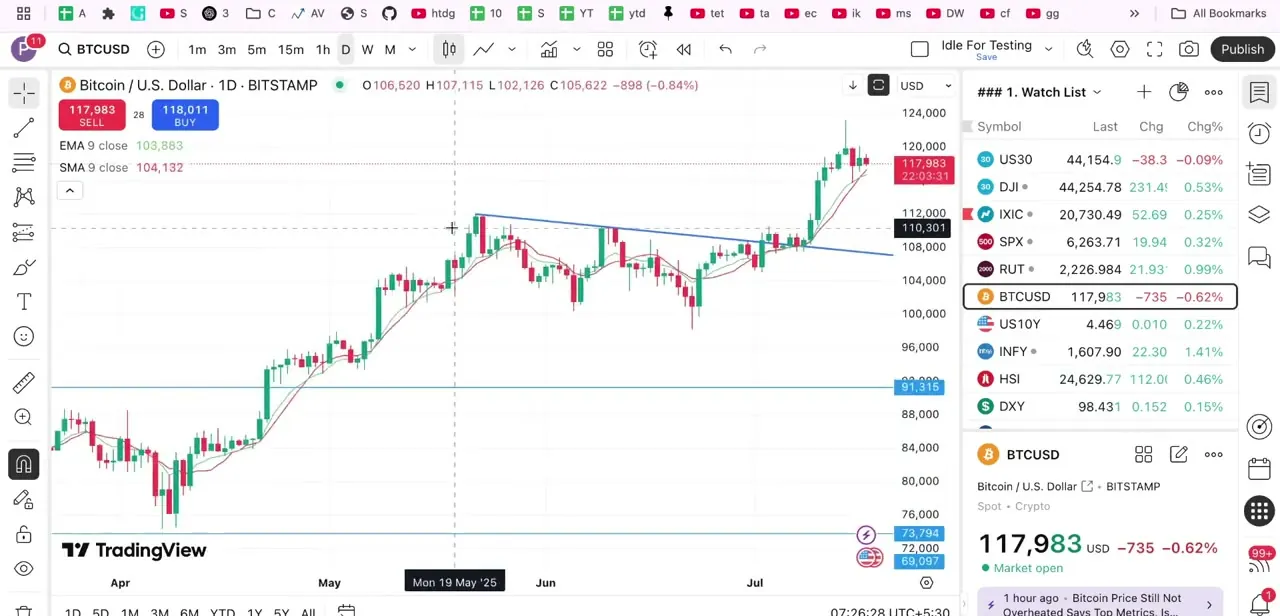Viewport: 1280px width, 616px height.
Task: Select the text annotation tool
Action: coord(24,302)
